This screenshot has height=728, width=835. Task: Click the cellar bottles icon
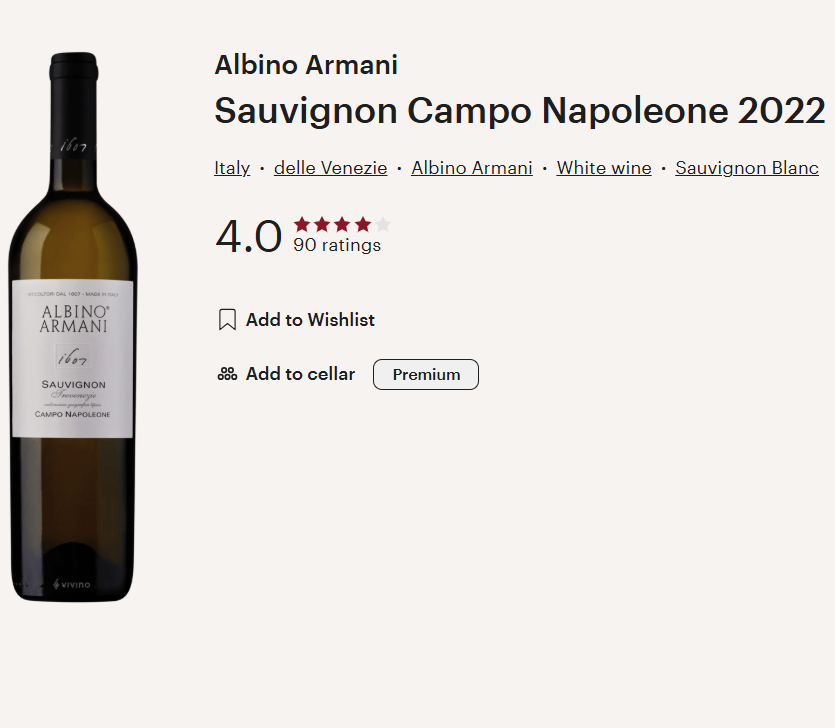click(227, 374)
